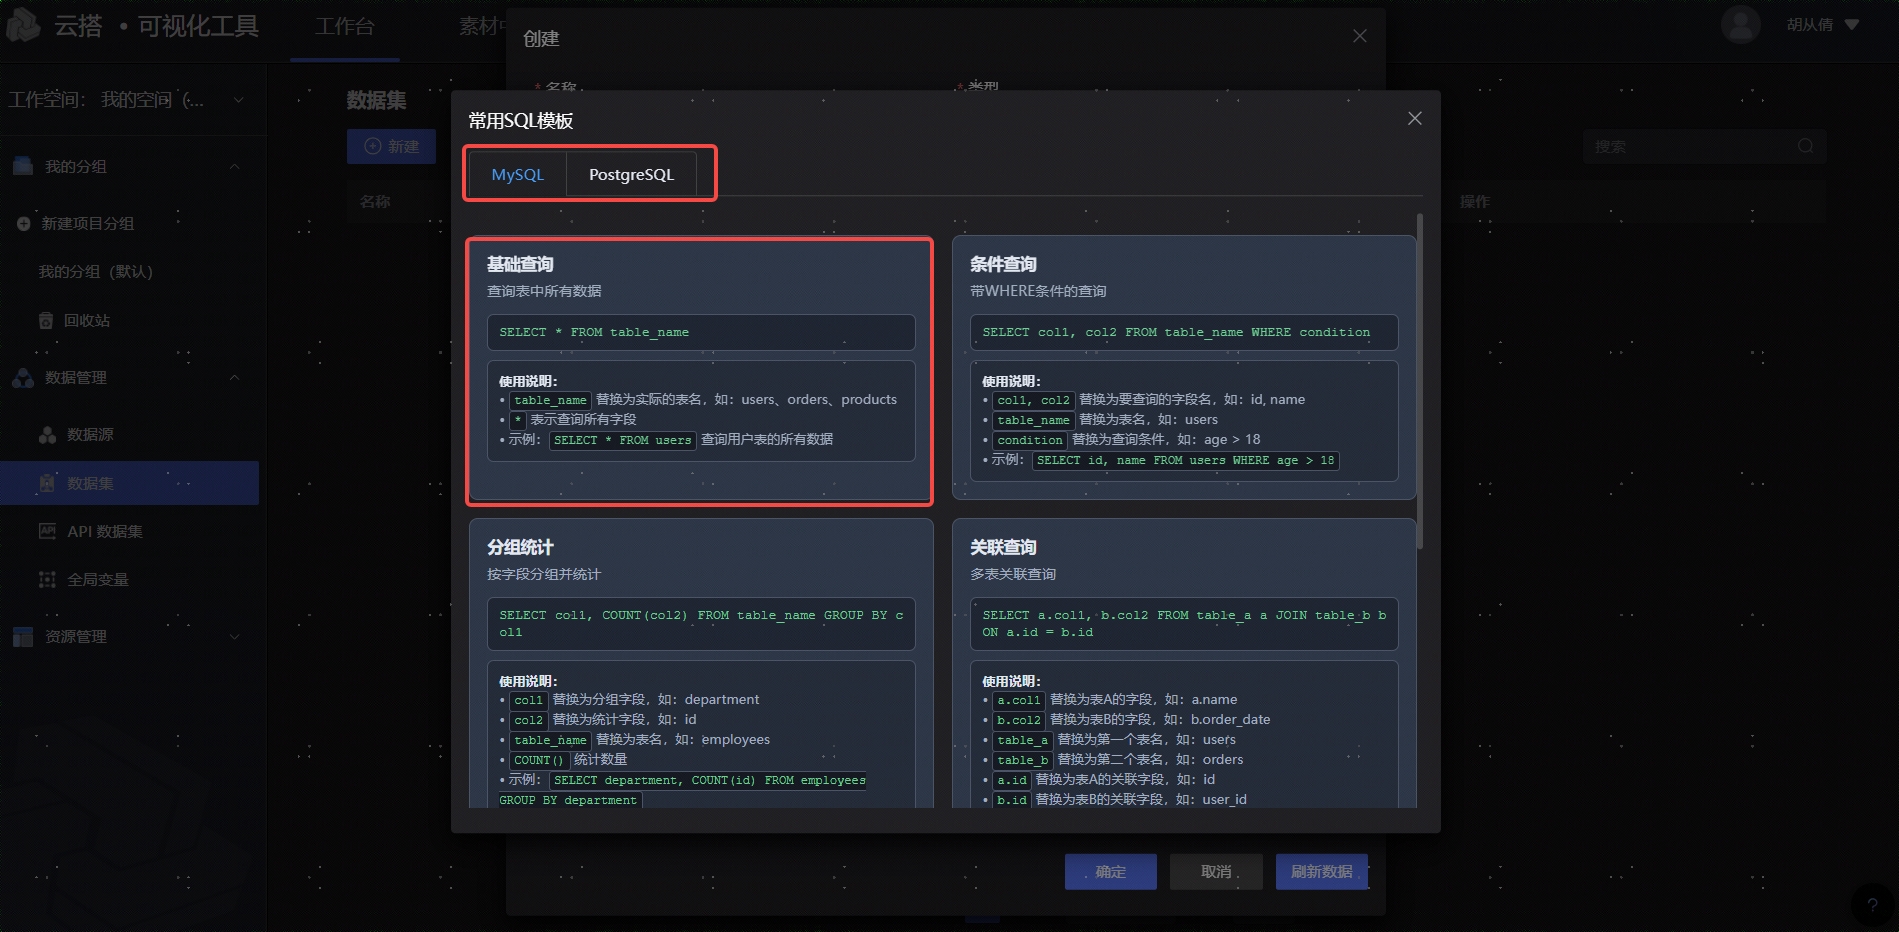The image size is (1899, 932).
Task: Collapse the 数据管理 section
Action: (235, 378)
